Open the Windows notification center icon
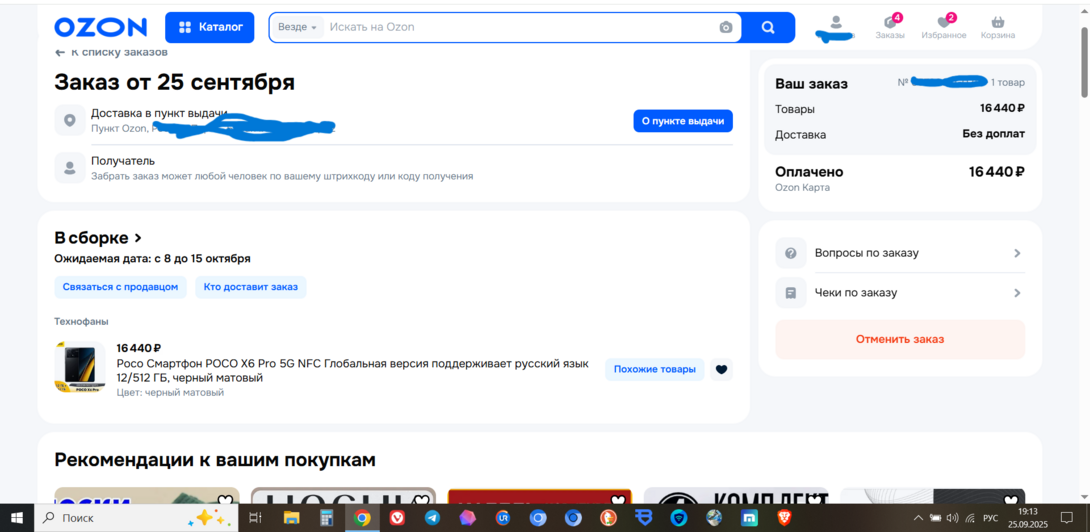 pos(1066,518)
